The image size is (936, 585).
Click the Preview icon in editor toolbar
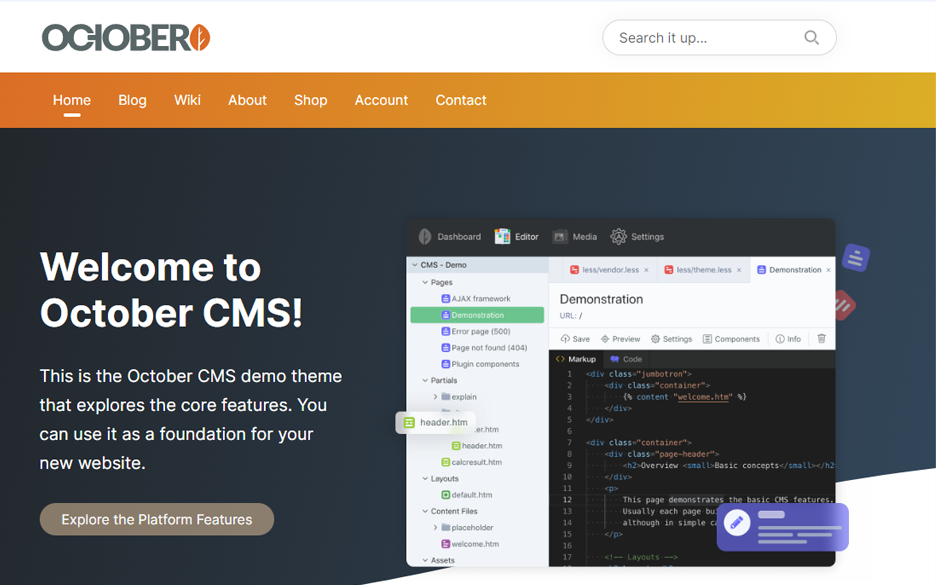pos(605,339)
